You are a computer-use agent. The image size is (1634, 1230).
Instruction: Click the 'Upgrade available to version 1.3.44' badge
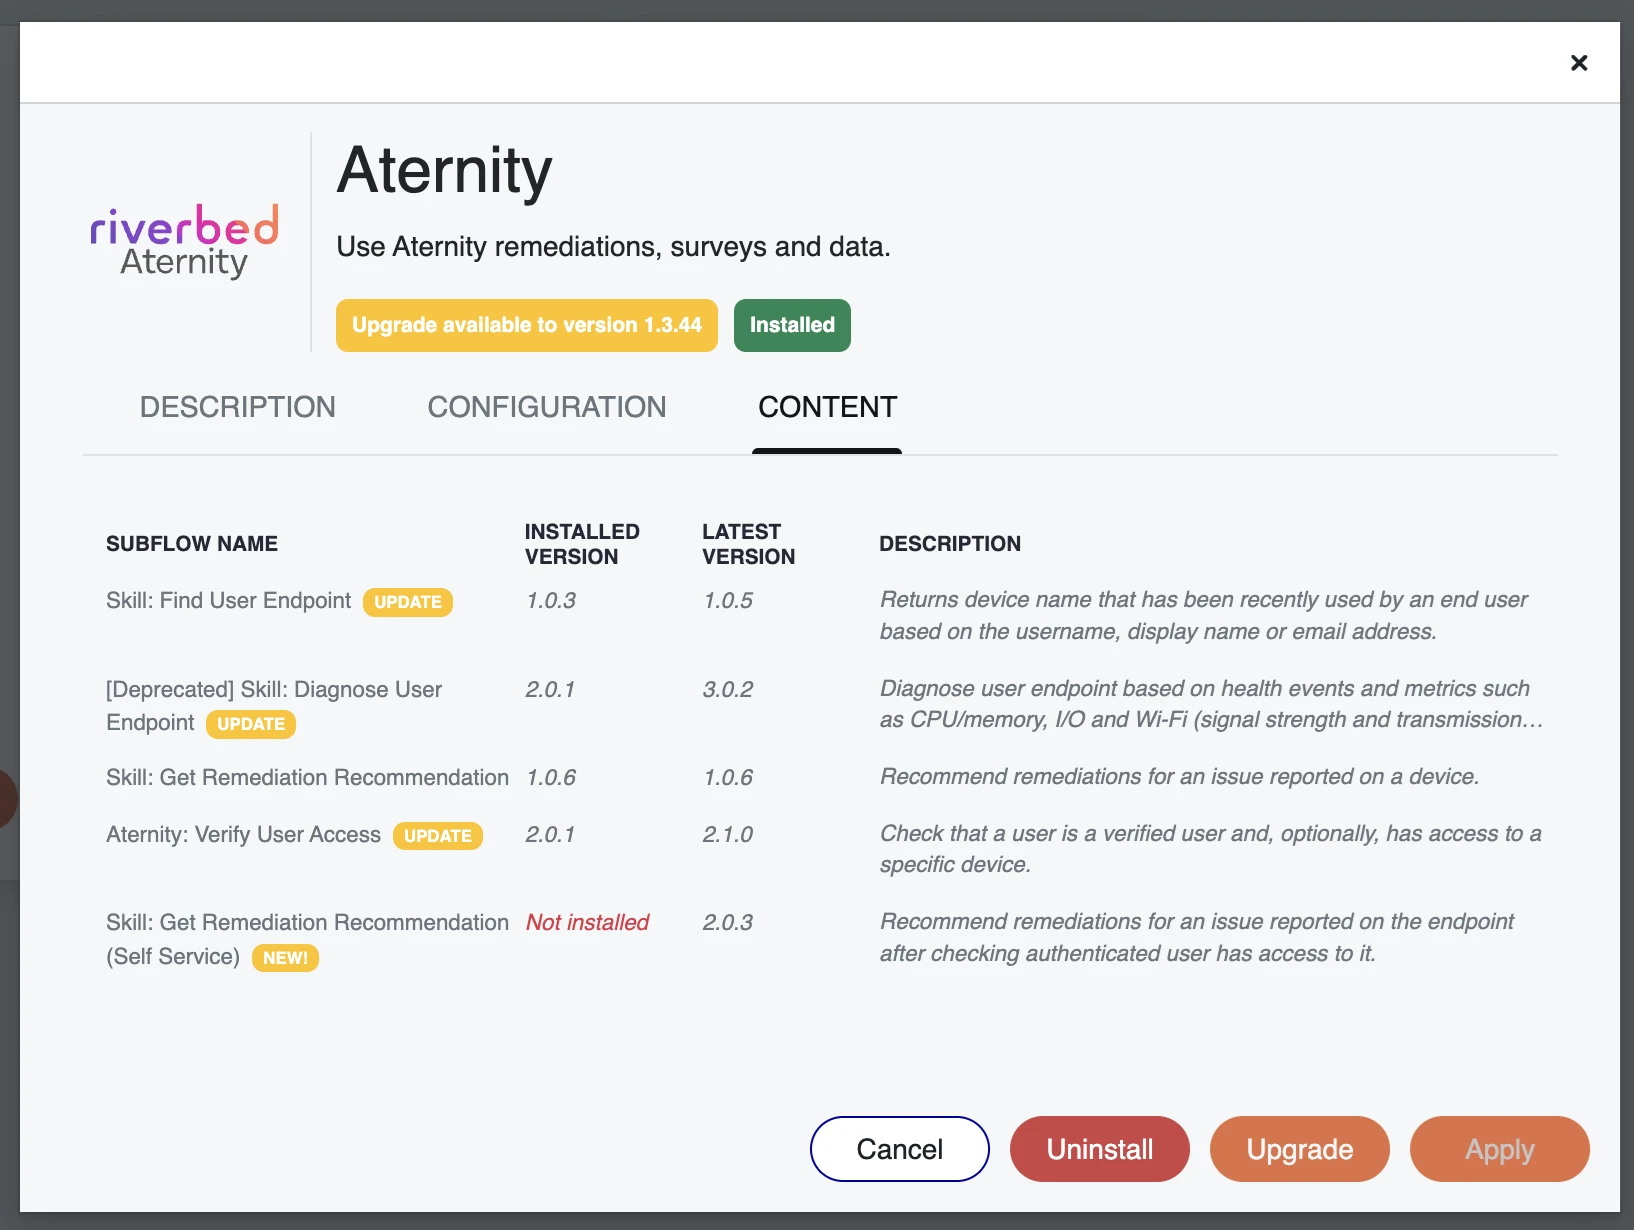point(527,325)
